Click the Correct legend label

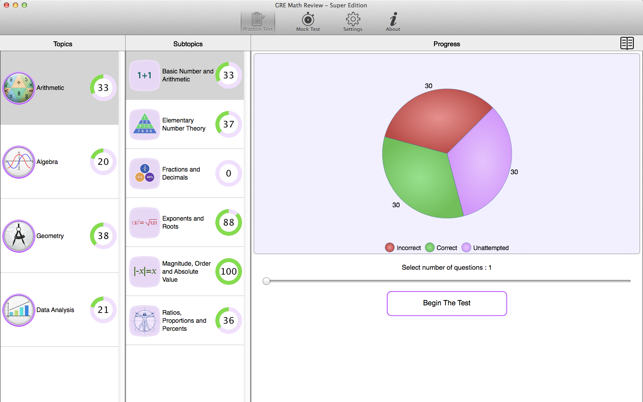pos(447,248)
